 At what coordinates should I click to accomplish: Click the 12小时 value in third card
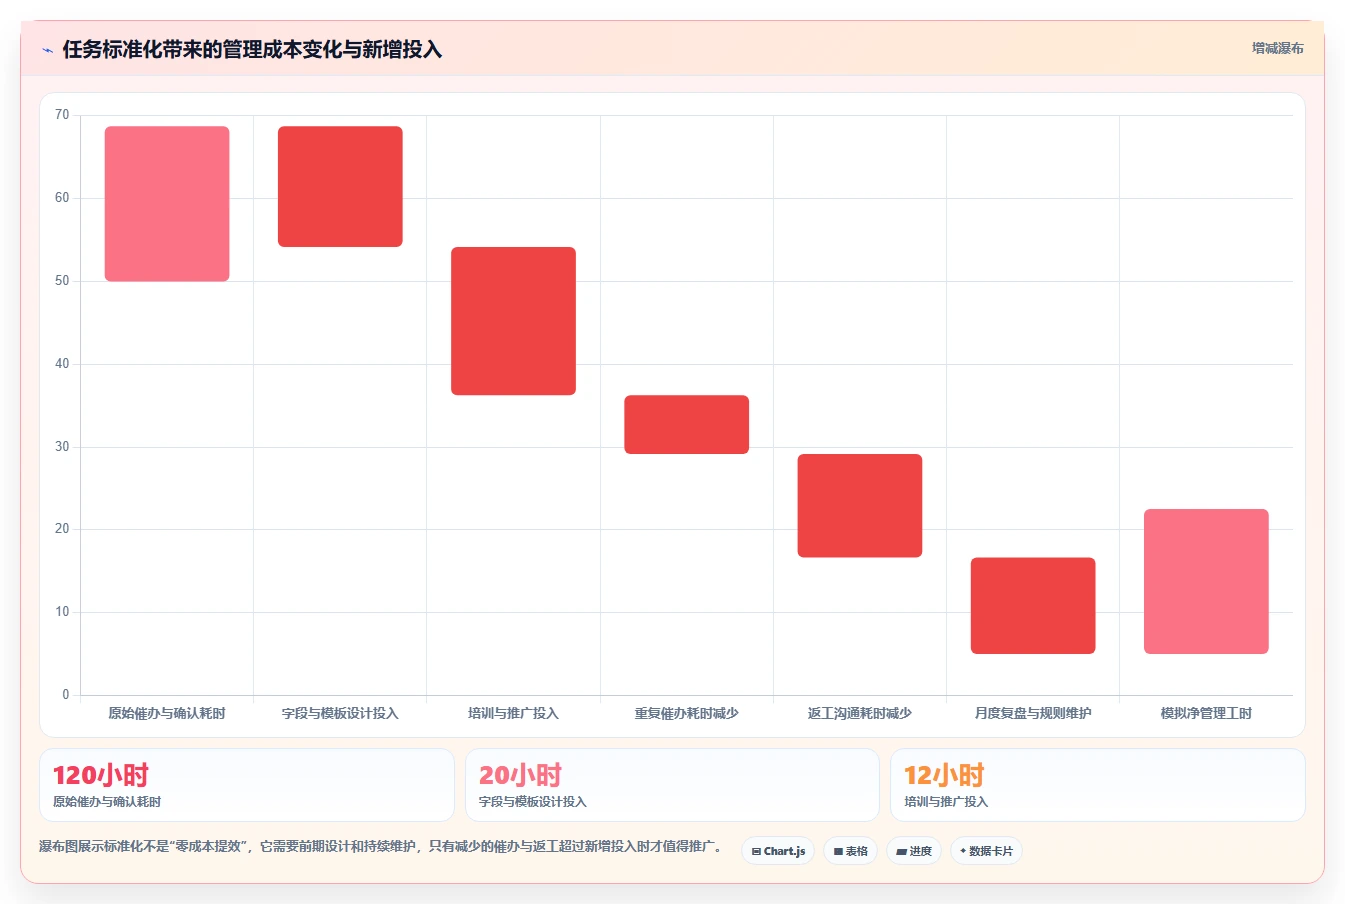pyautogui.click(x=944, y=775)
